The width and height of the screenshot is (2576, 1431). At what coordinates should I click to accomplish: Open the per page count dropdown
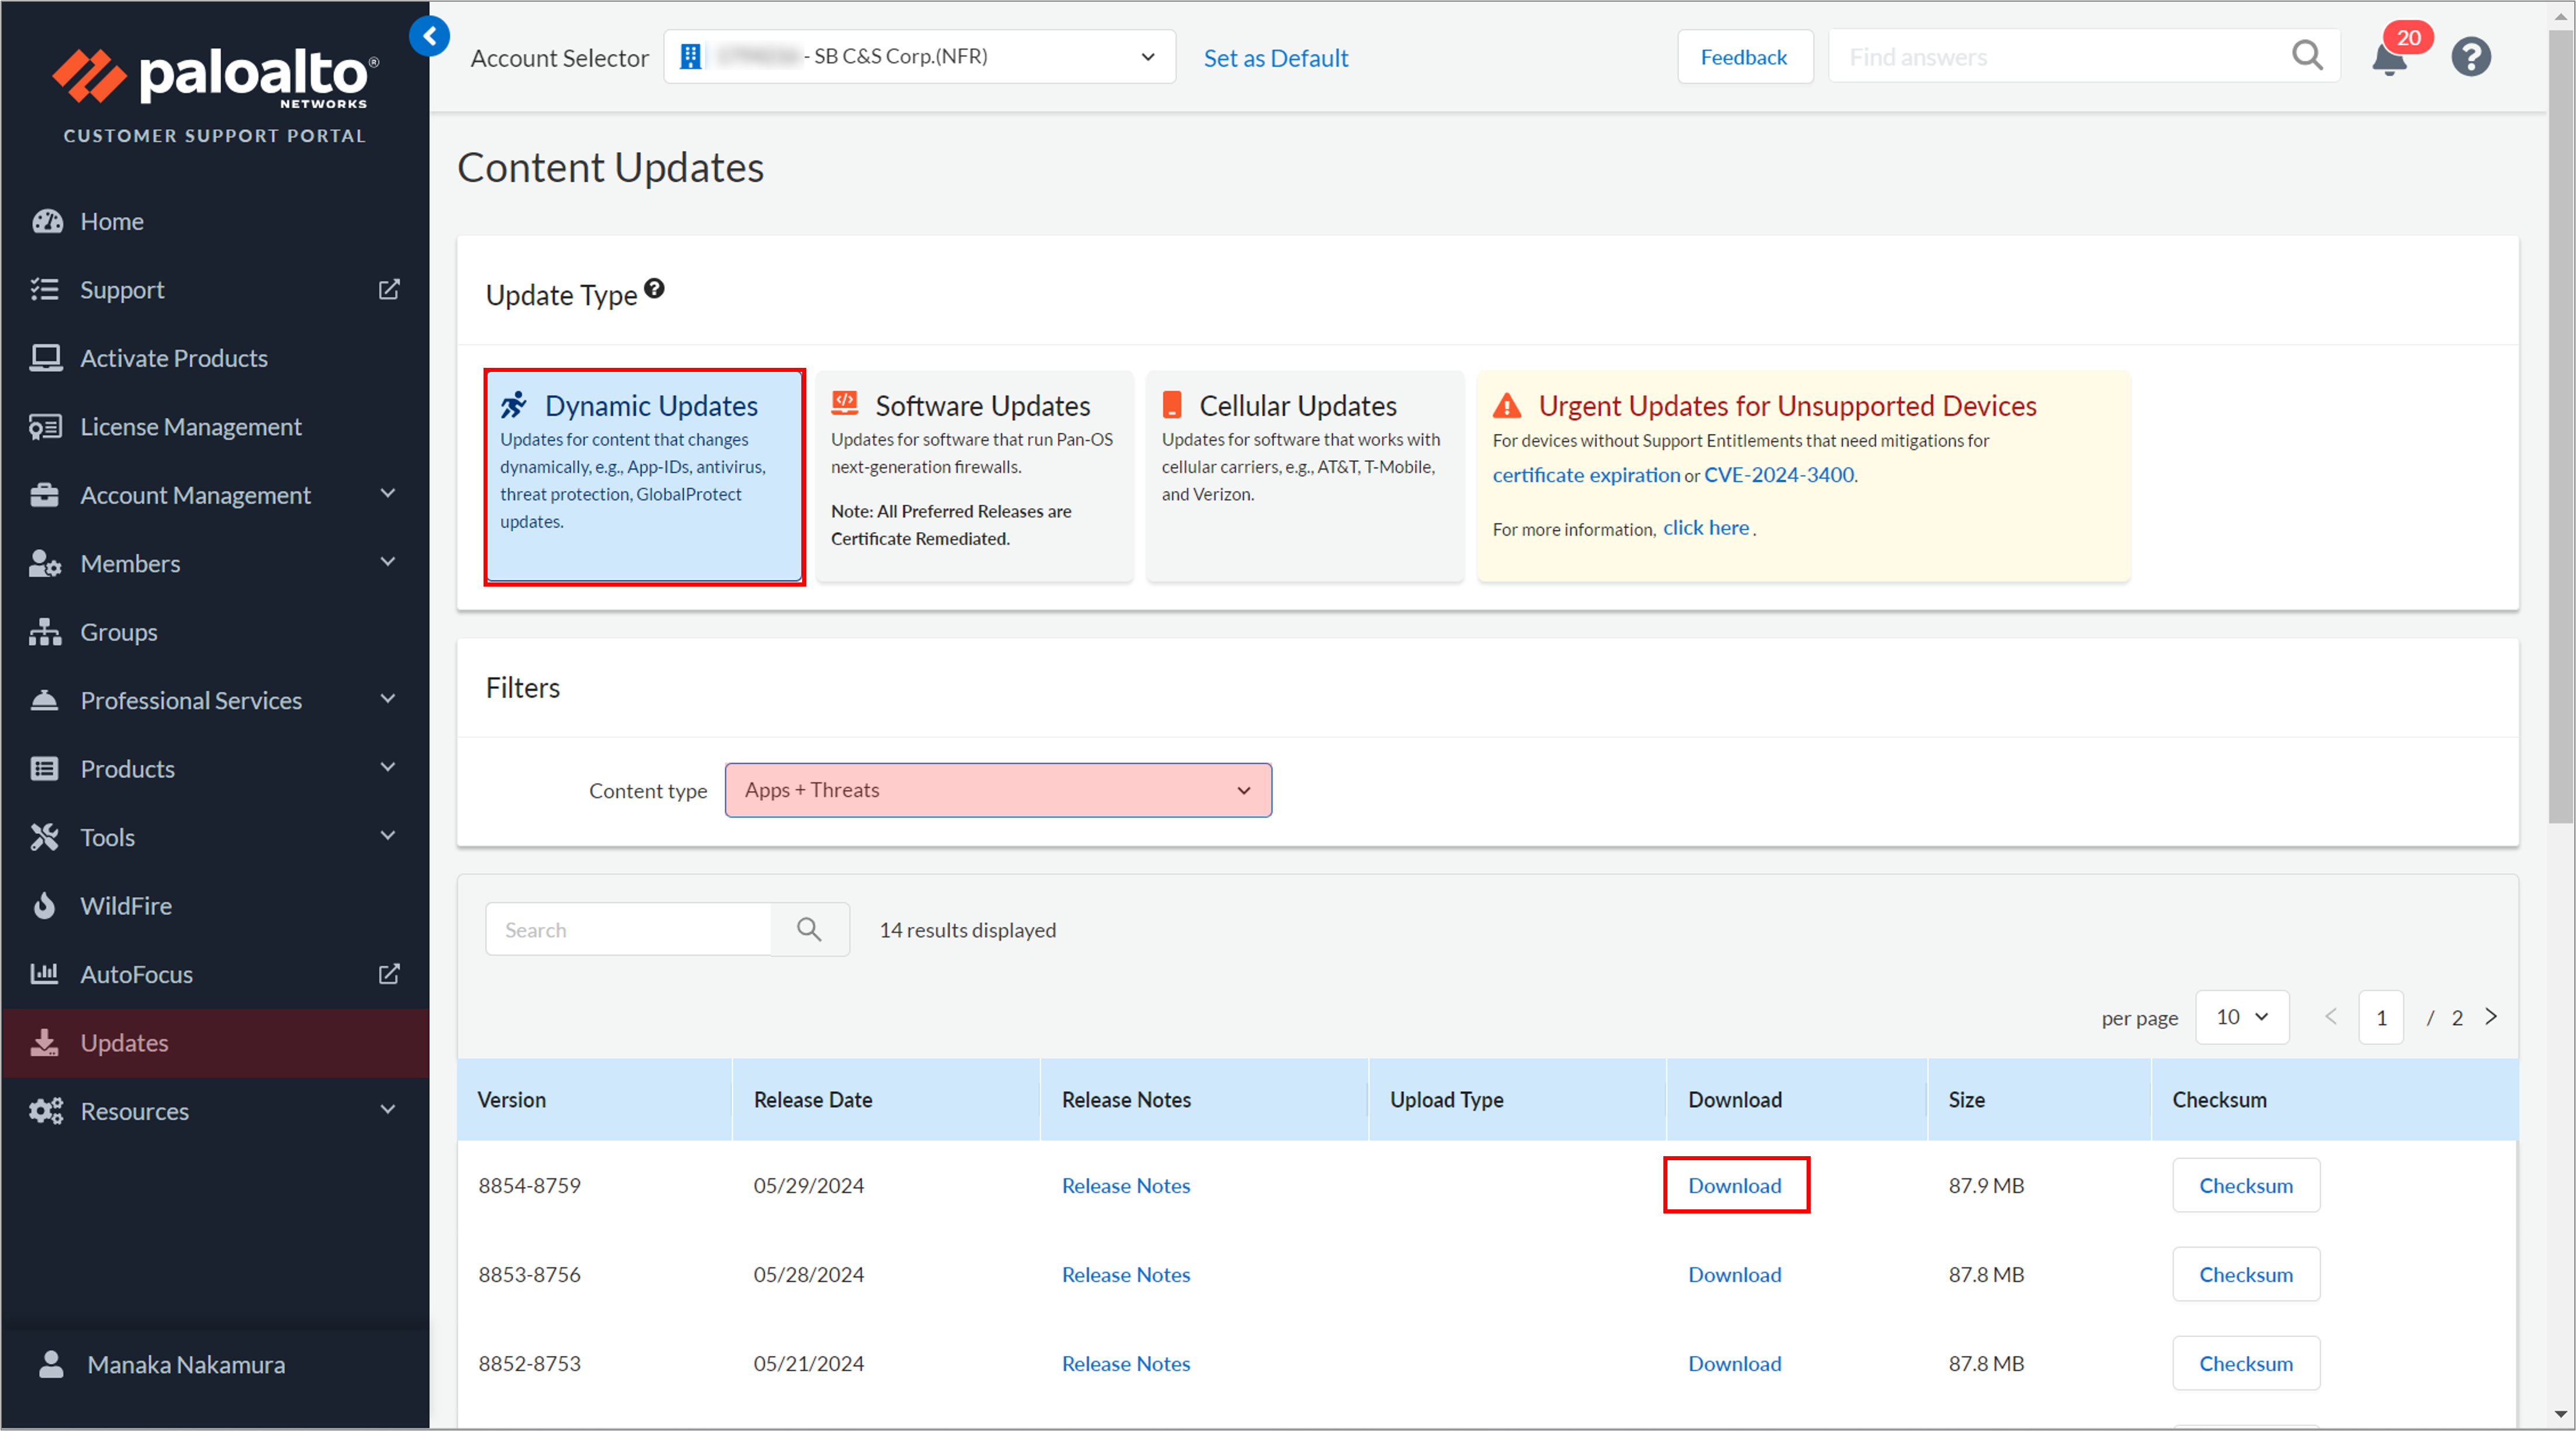pyautogui.click(x=2241, y=1017)
